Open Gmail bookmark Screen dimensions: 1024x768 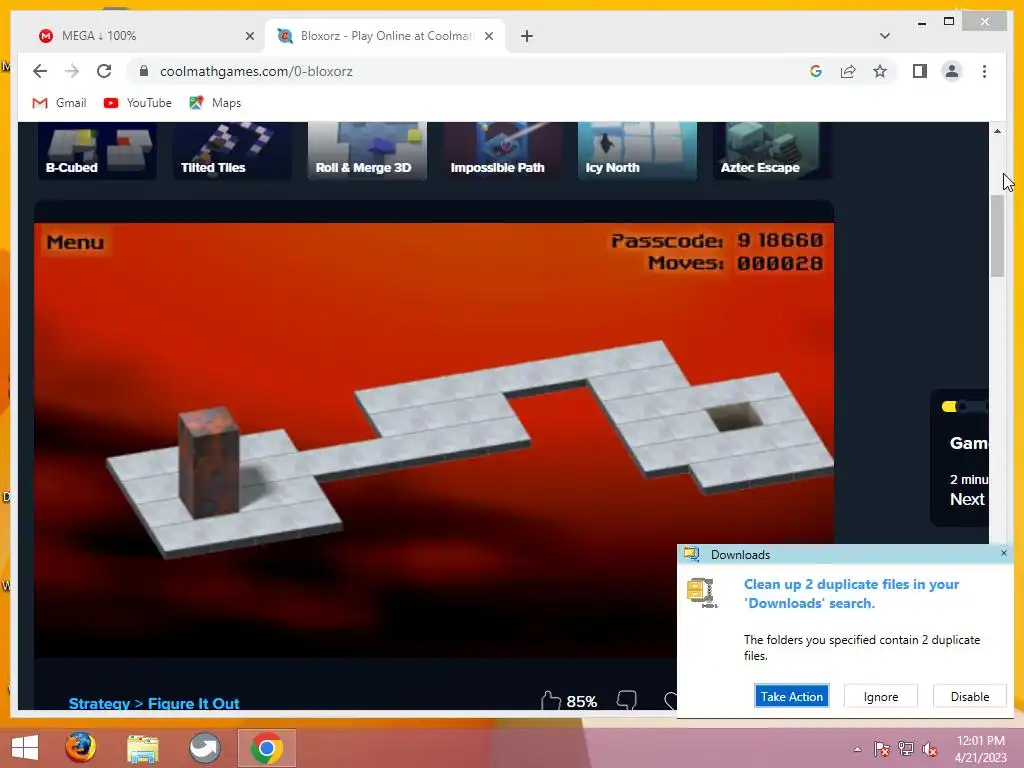click(59, 103)
